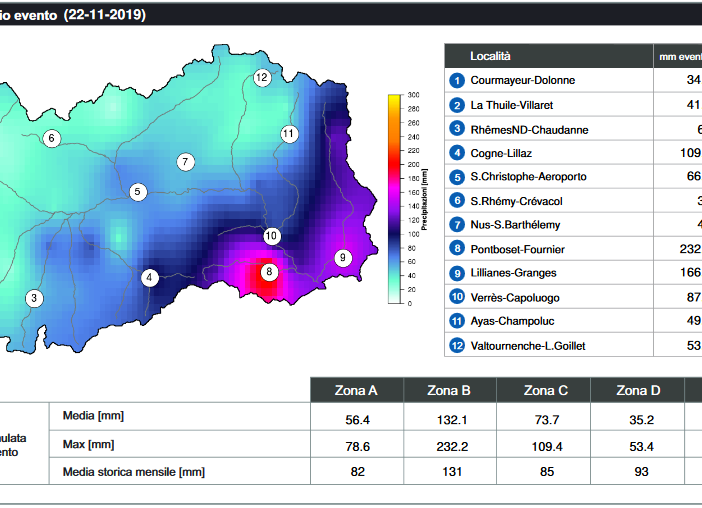Click map marker number 7
Screen dimensions: 702x508
click(185, 162)
